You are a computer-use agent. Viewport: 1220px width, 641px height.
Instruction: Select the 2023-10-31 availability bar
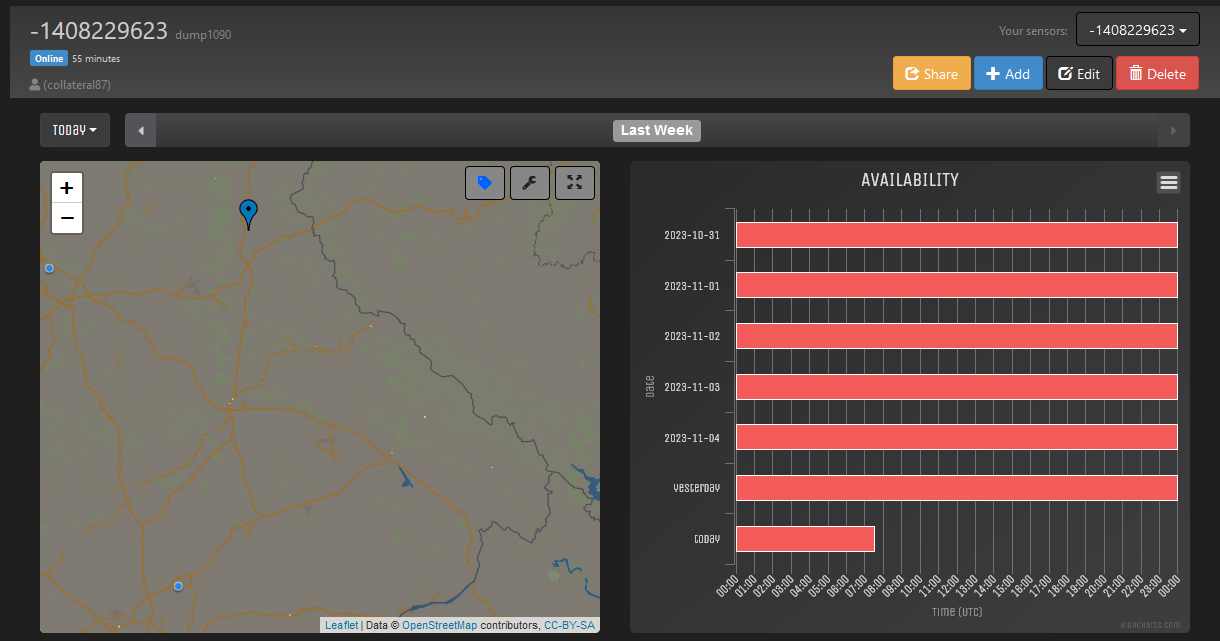point(957,235)
